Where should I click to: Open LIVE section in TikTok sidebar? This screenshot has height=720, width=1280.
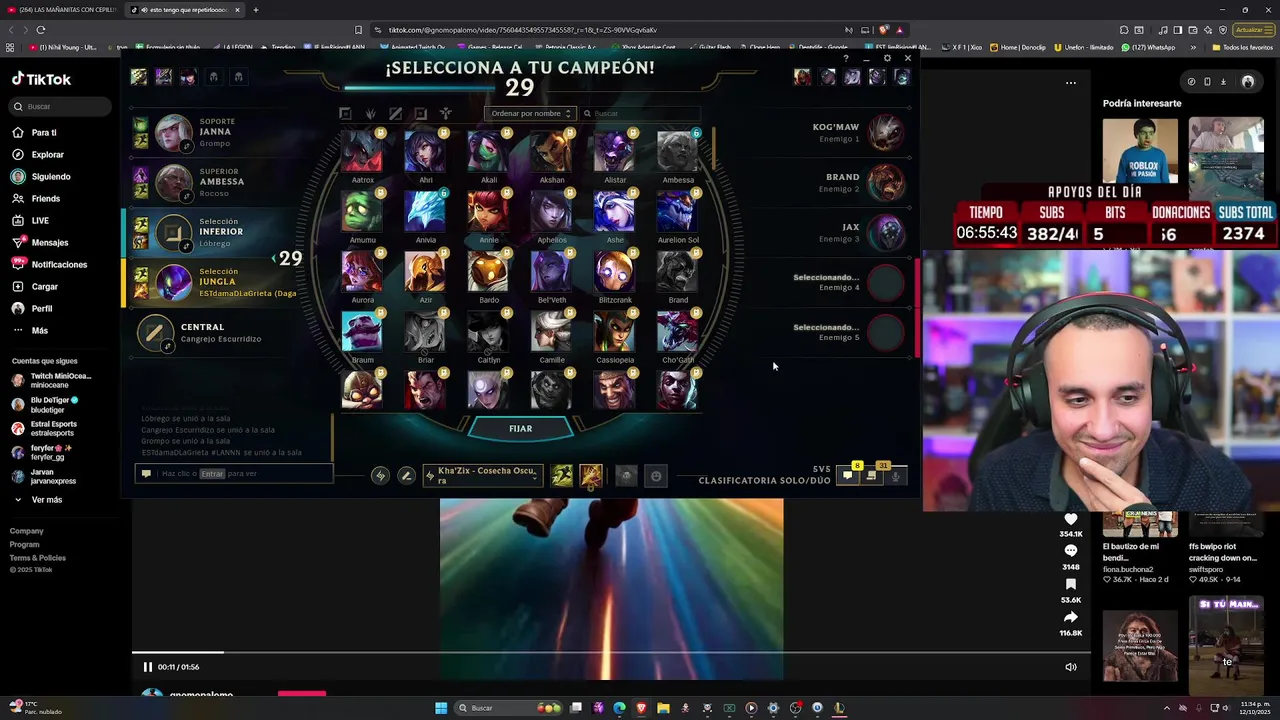40,220
